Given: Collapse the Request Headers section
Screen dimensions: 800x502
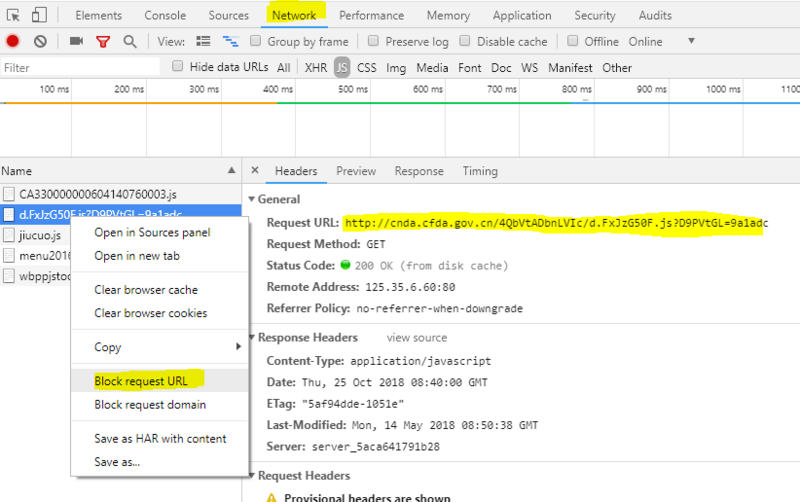Looking at the screenshot, I should click(252, 475).
